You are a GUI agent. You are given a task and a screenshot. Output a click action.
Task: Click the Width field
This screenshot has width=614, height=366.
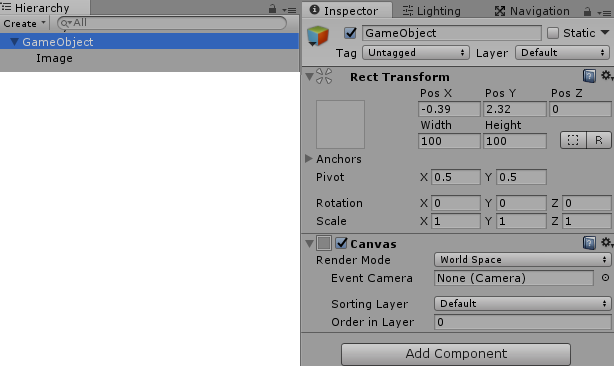[x=449, y=141]
